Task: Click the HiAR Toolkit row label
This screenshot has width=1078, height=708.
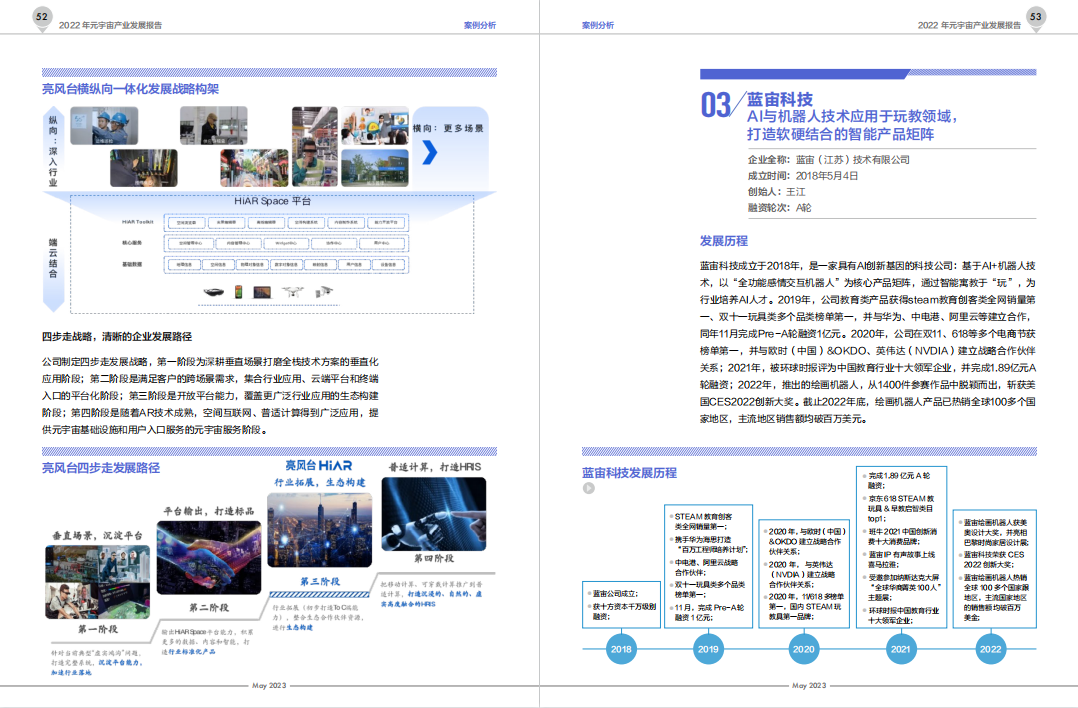Action: (x=138, y=222)
